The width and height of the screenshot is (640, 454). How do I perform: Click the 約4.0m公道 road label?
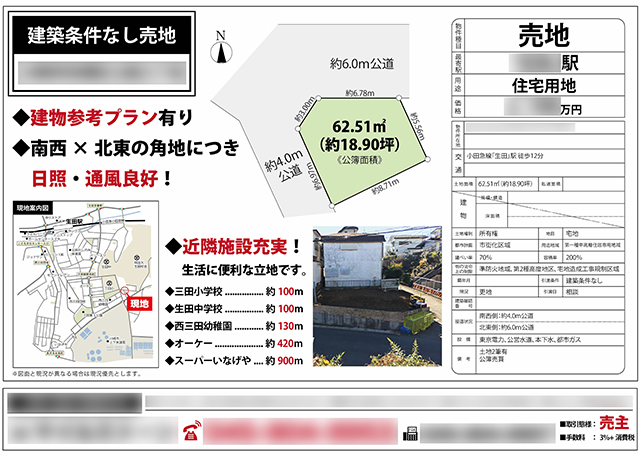(x=283, y=165)
